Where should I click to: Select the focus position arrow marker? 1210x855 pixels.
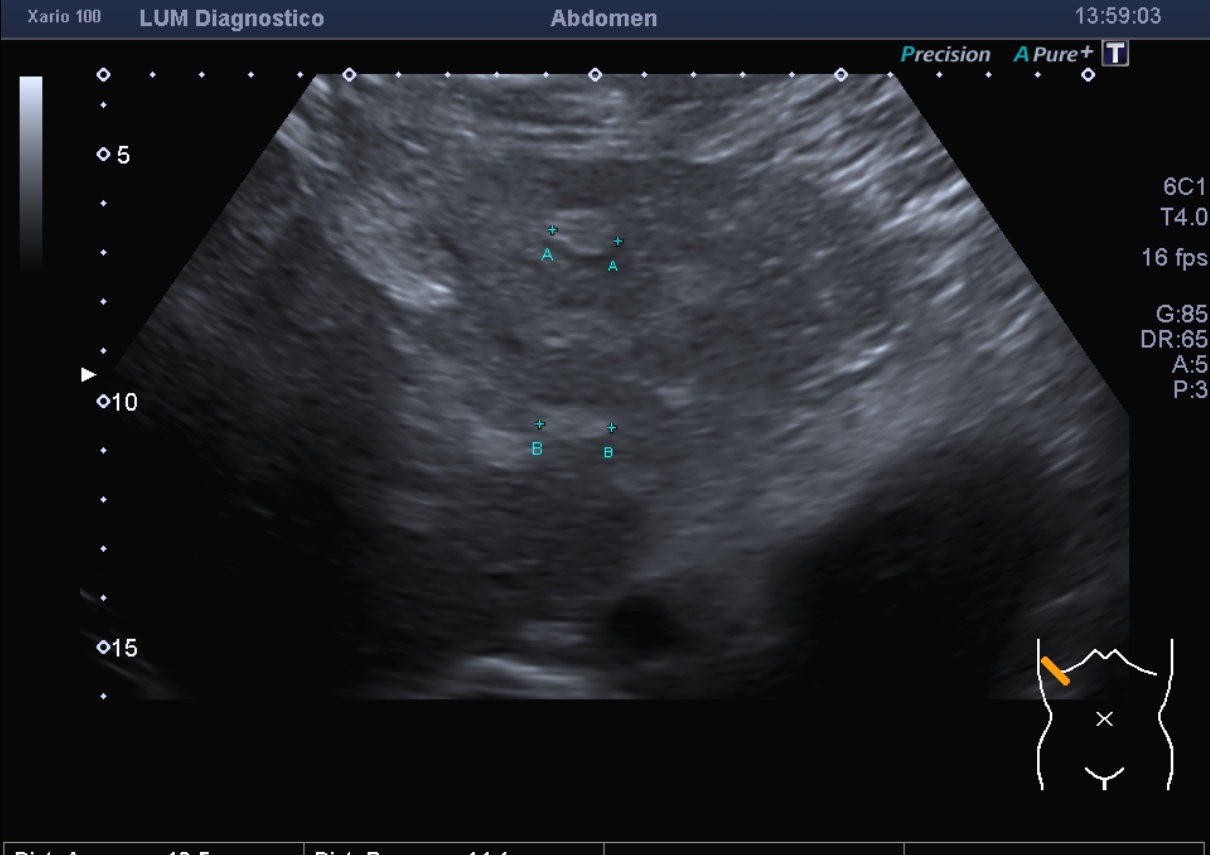pos(88,375)
